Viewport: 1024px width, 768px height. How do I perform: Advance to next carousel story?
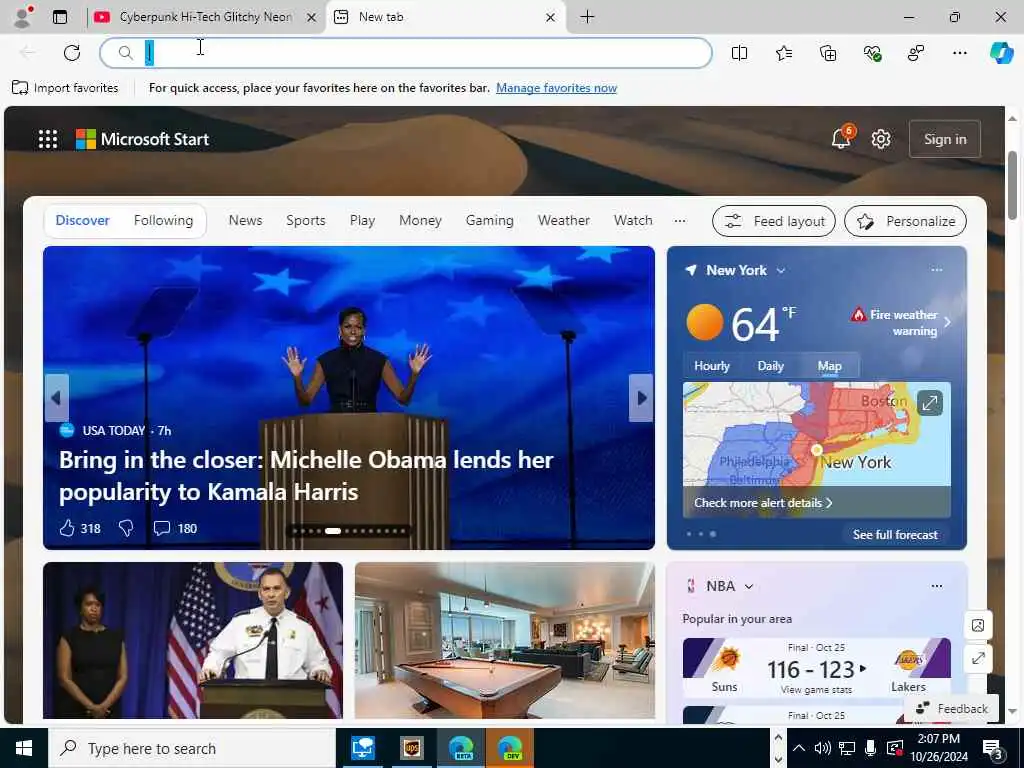(641, 398)
